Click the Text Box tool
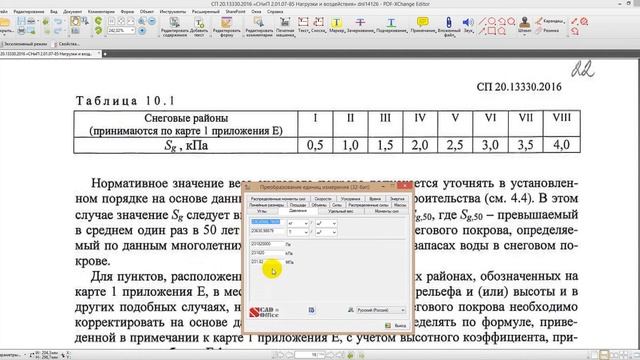The image size is (640, 360). click(303, 24)
